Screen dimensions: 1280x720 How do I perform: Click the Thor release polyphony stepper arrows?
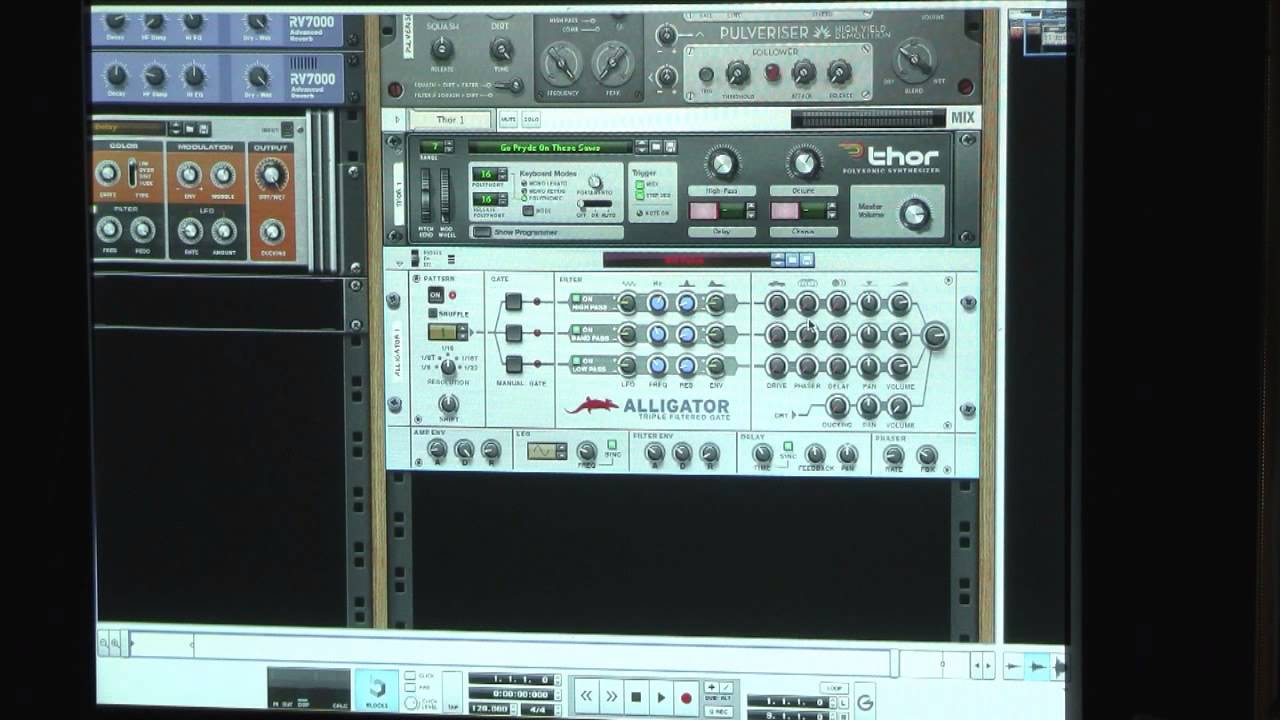tap(503, 199)
